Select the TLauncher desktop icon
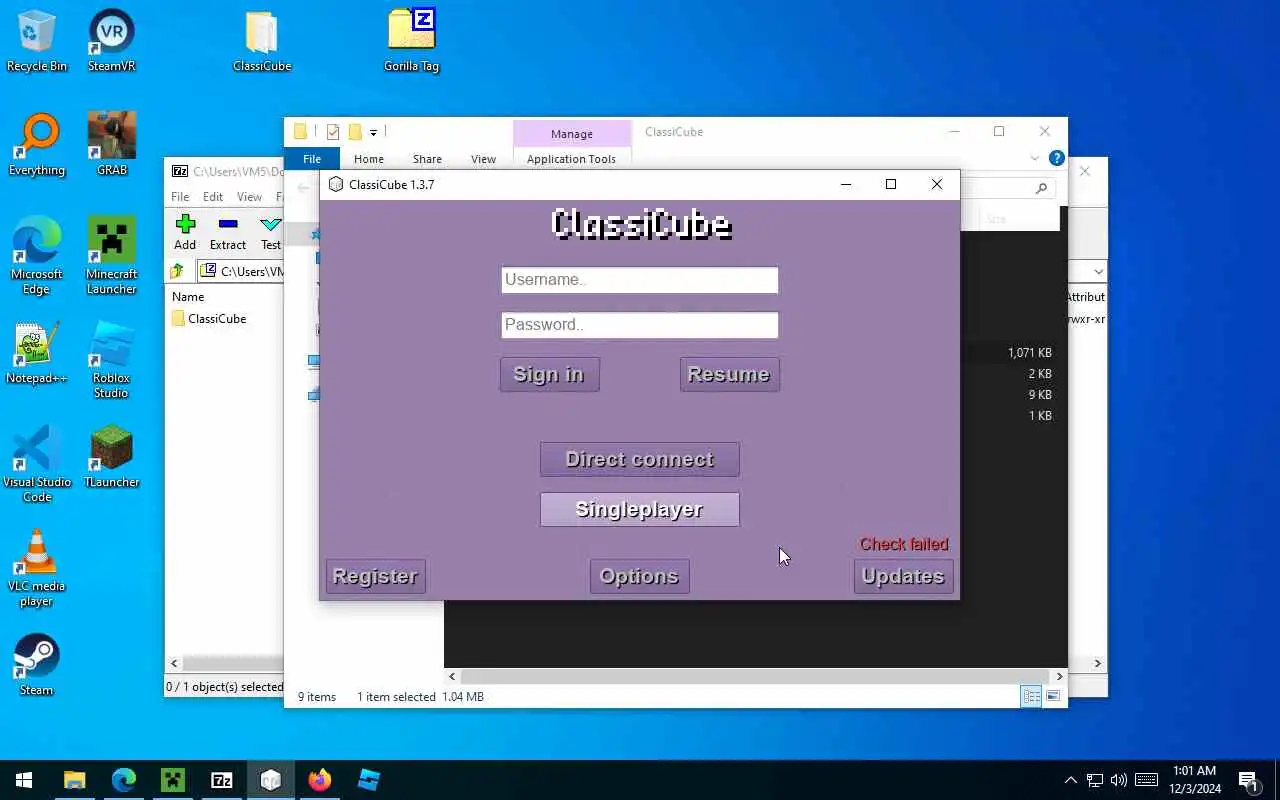1280x800 pixels. point(111,457)
